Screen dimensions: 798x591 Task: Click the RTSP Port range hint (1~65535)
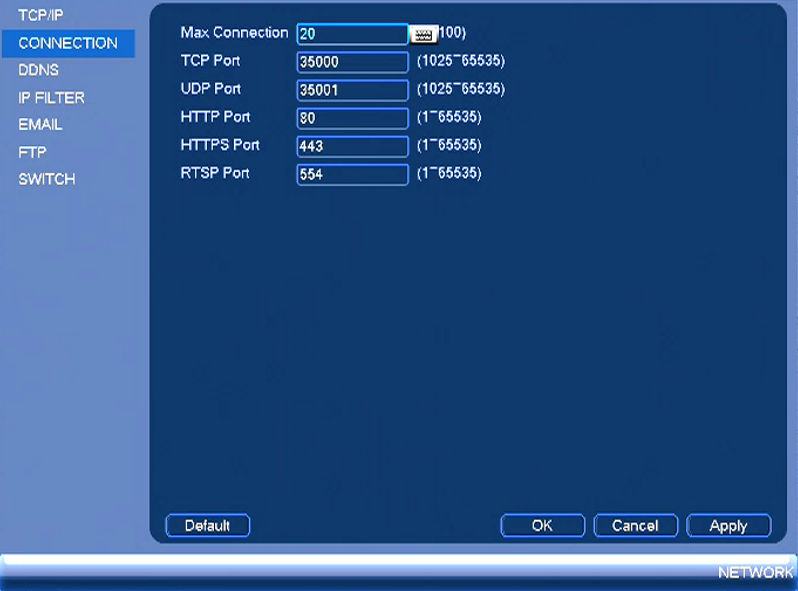coord(449,173)
